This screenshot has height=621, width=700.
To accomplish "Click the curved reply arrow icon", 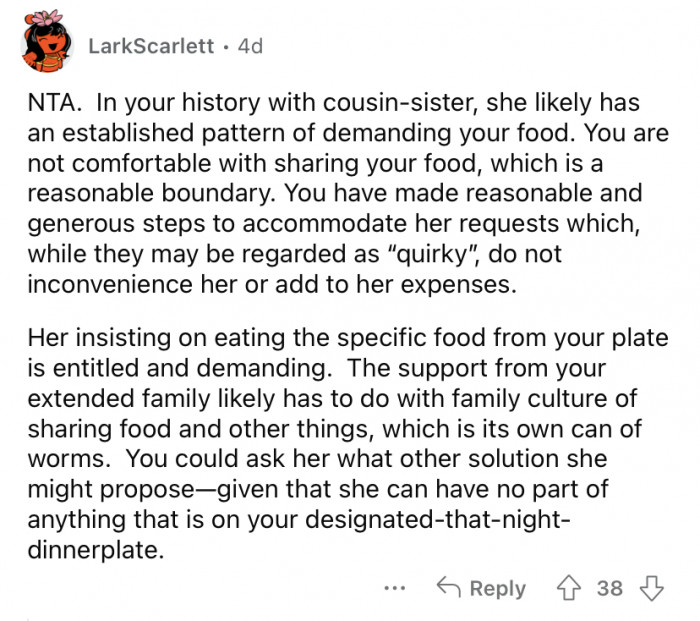I will 448,587.
